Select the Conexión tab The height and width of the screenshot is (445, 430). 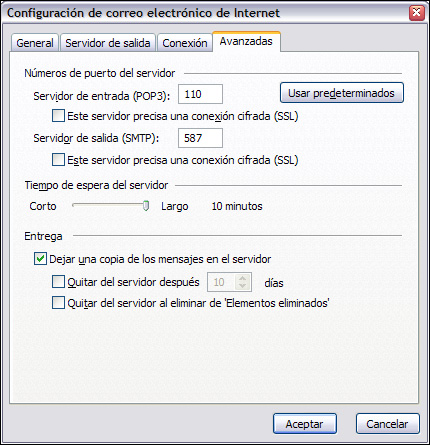[185, 43]
